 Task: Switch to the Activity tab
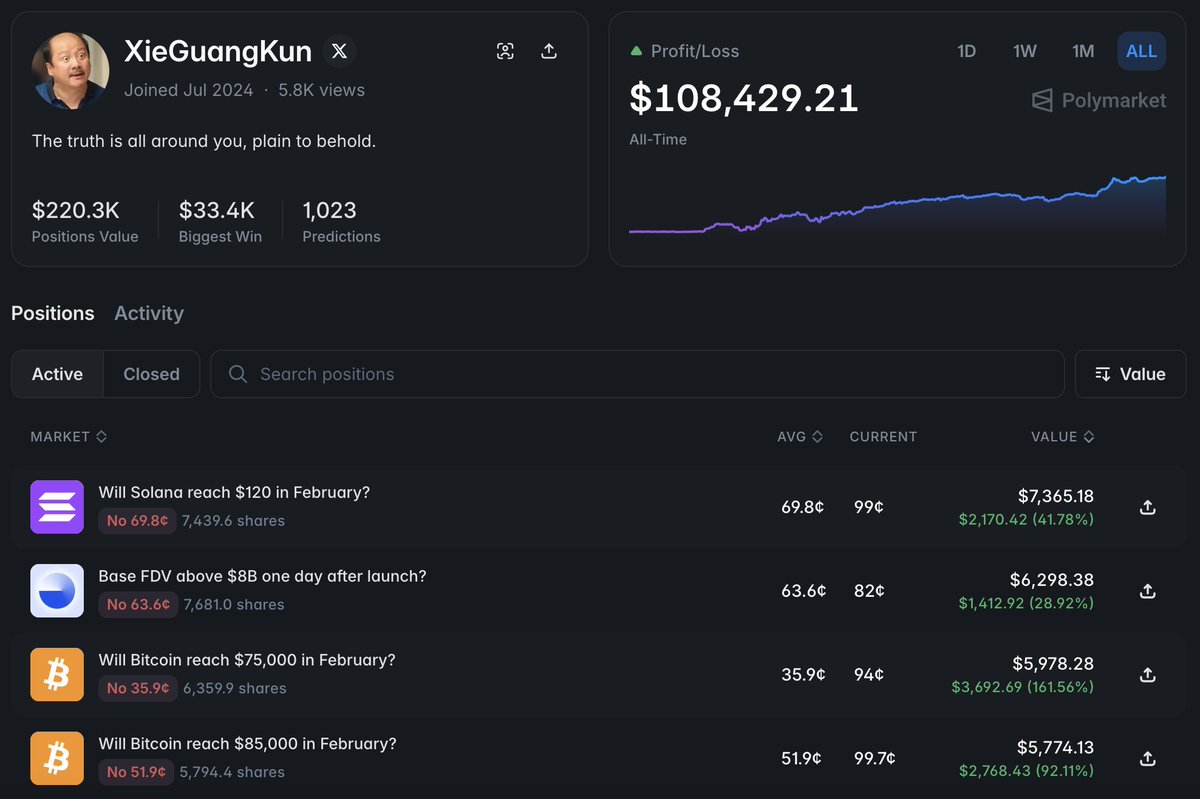click(149, 313)
